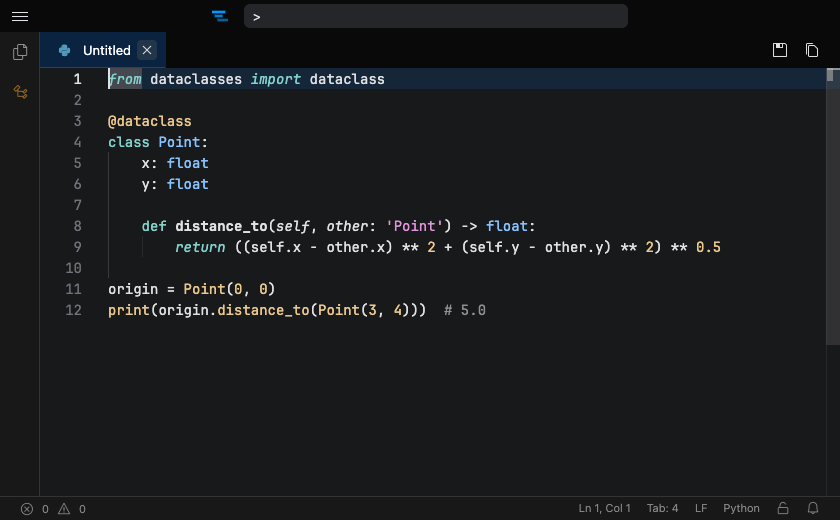Copy contents using the duplicate pages icon
The image size is (840, 520).
point(812,50)
